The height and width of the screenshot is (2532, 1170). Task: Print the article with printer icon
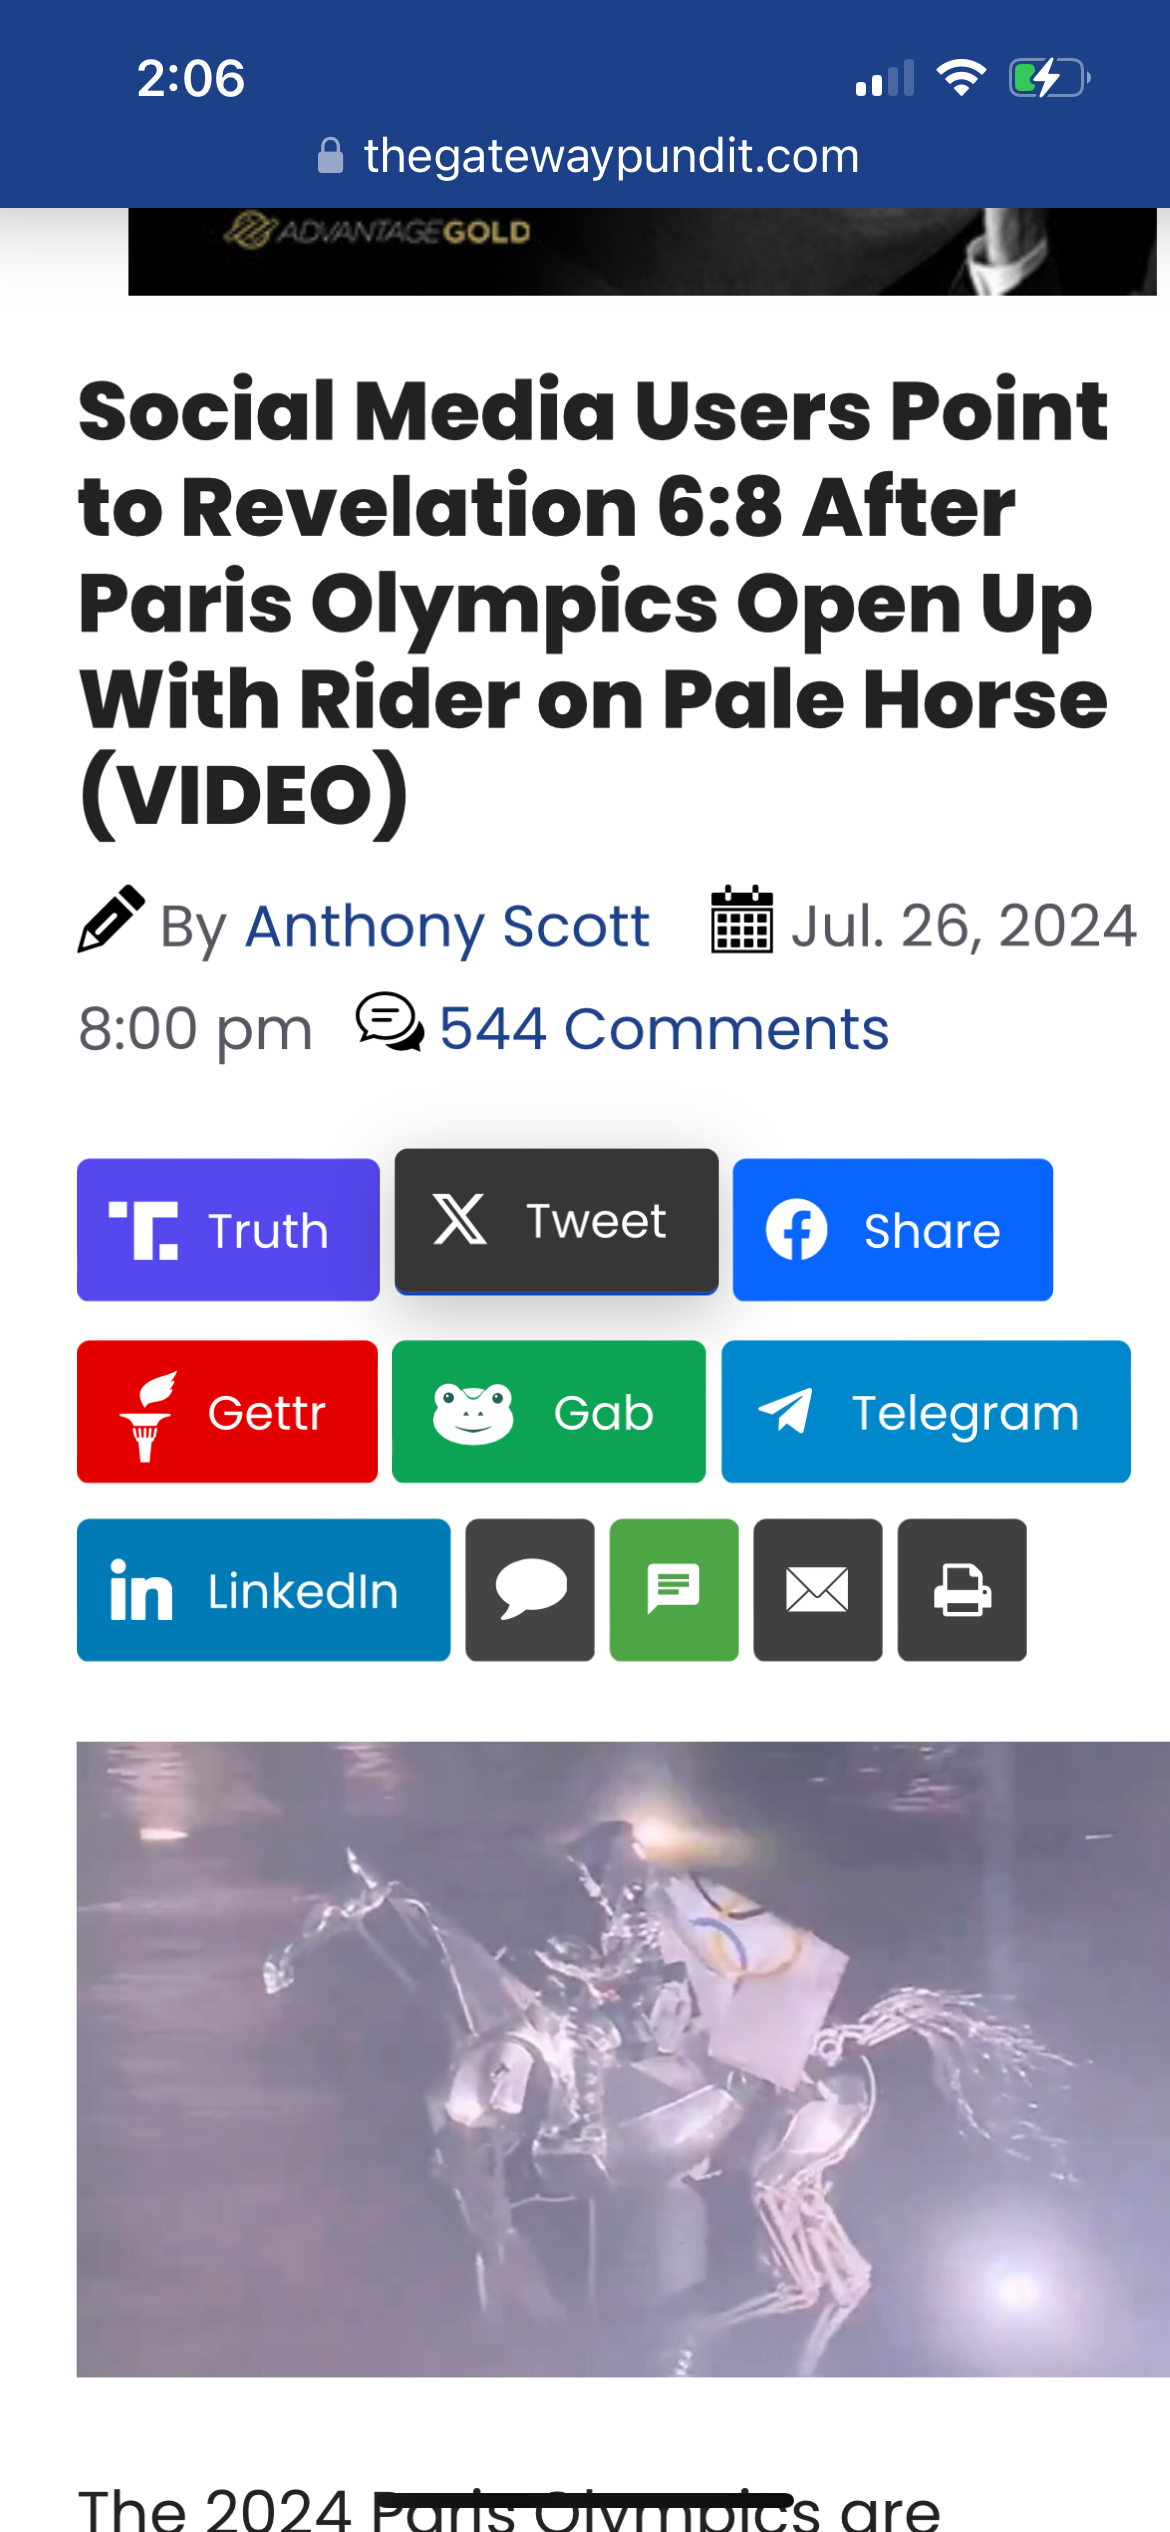click(x=962, y=1590)
